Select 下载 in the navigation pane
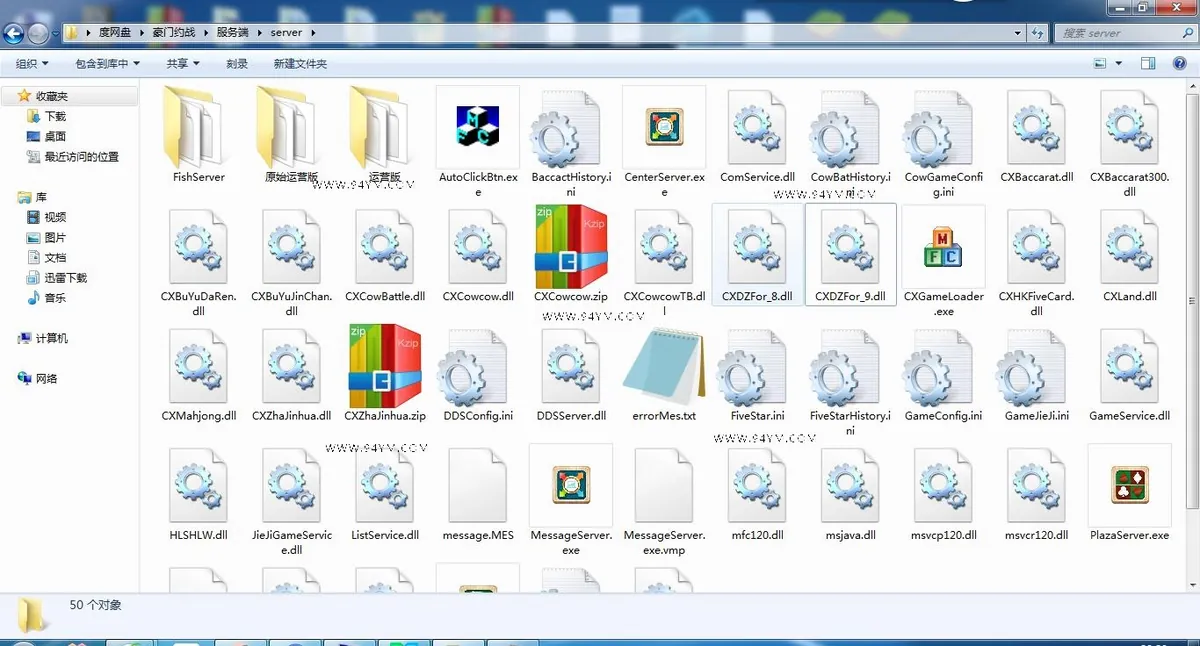Screen dimensions: 1200x646 pos(55,116)
